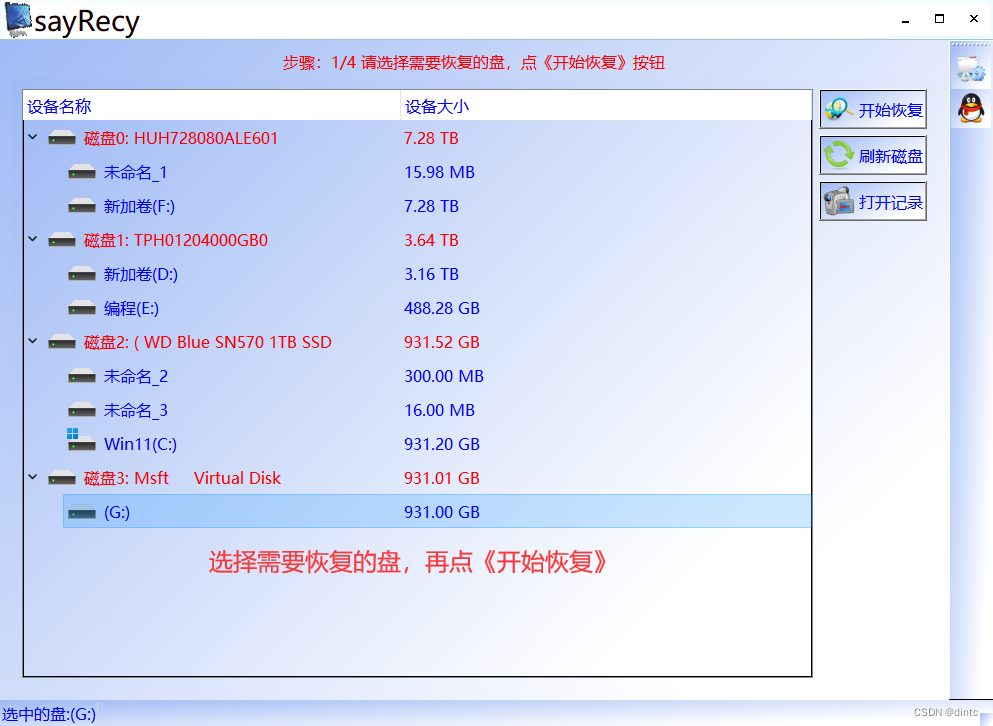Viewport: 993px width, 726px height.
Task: Click drive icon beside 未命名_2
Action: click(x=82, y=376)
